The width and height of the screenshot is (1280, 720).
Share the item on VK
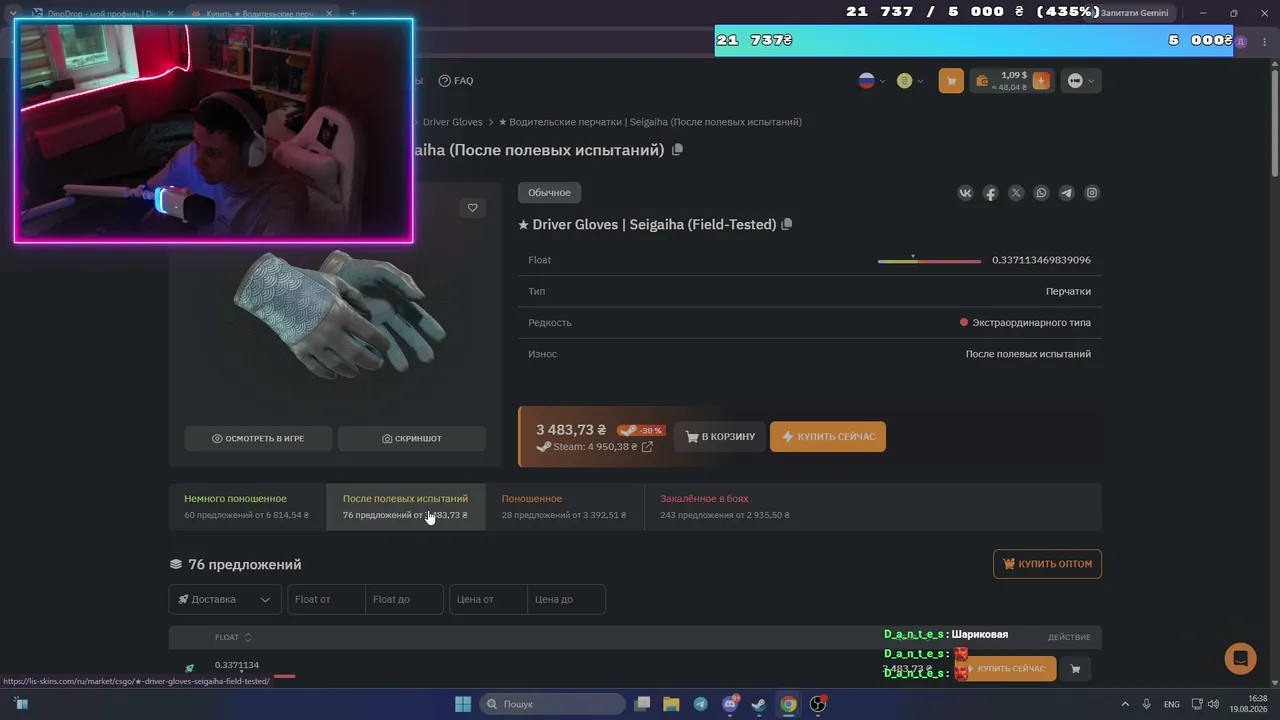coord(965,193)
